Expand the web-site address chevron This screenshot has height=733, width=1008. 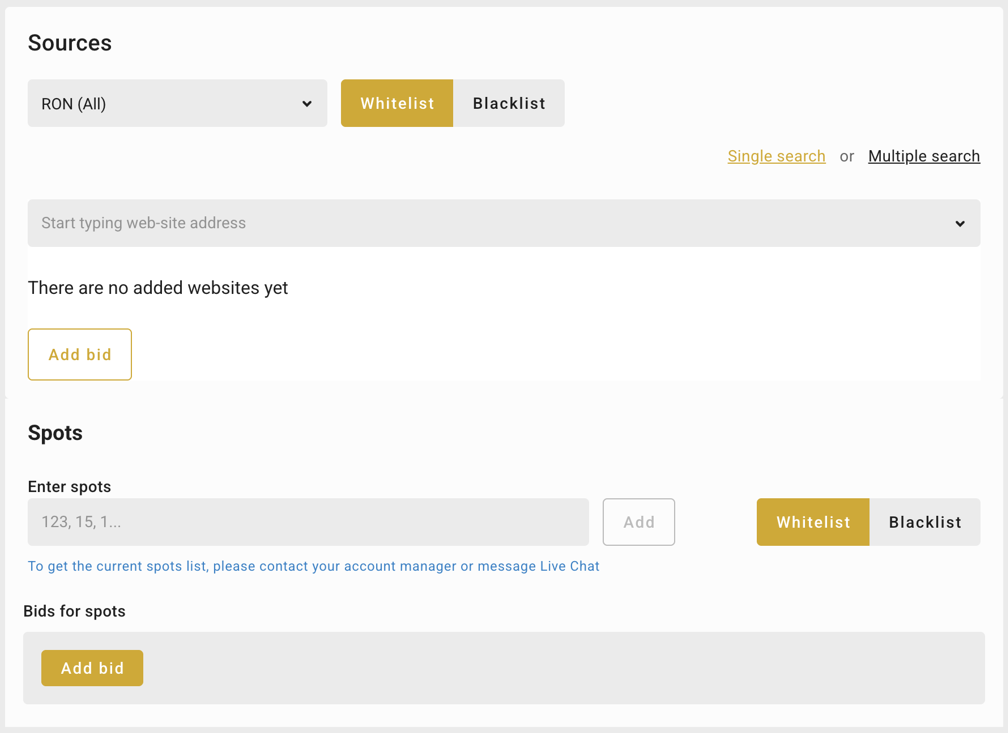[x=959, y=224]
